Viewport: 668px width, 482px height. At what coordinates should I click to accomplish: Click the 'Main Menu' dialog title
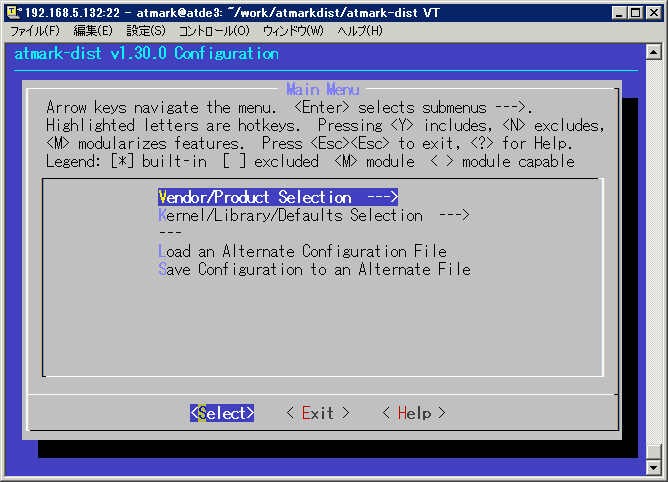click(322, 89)
